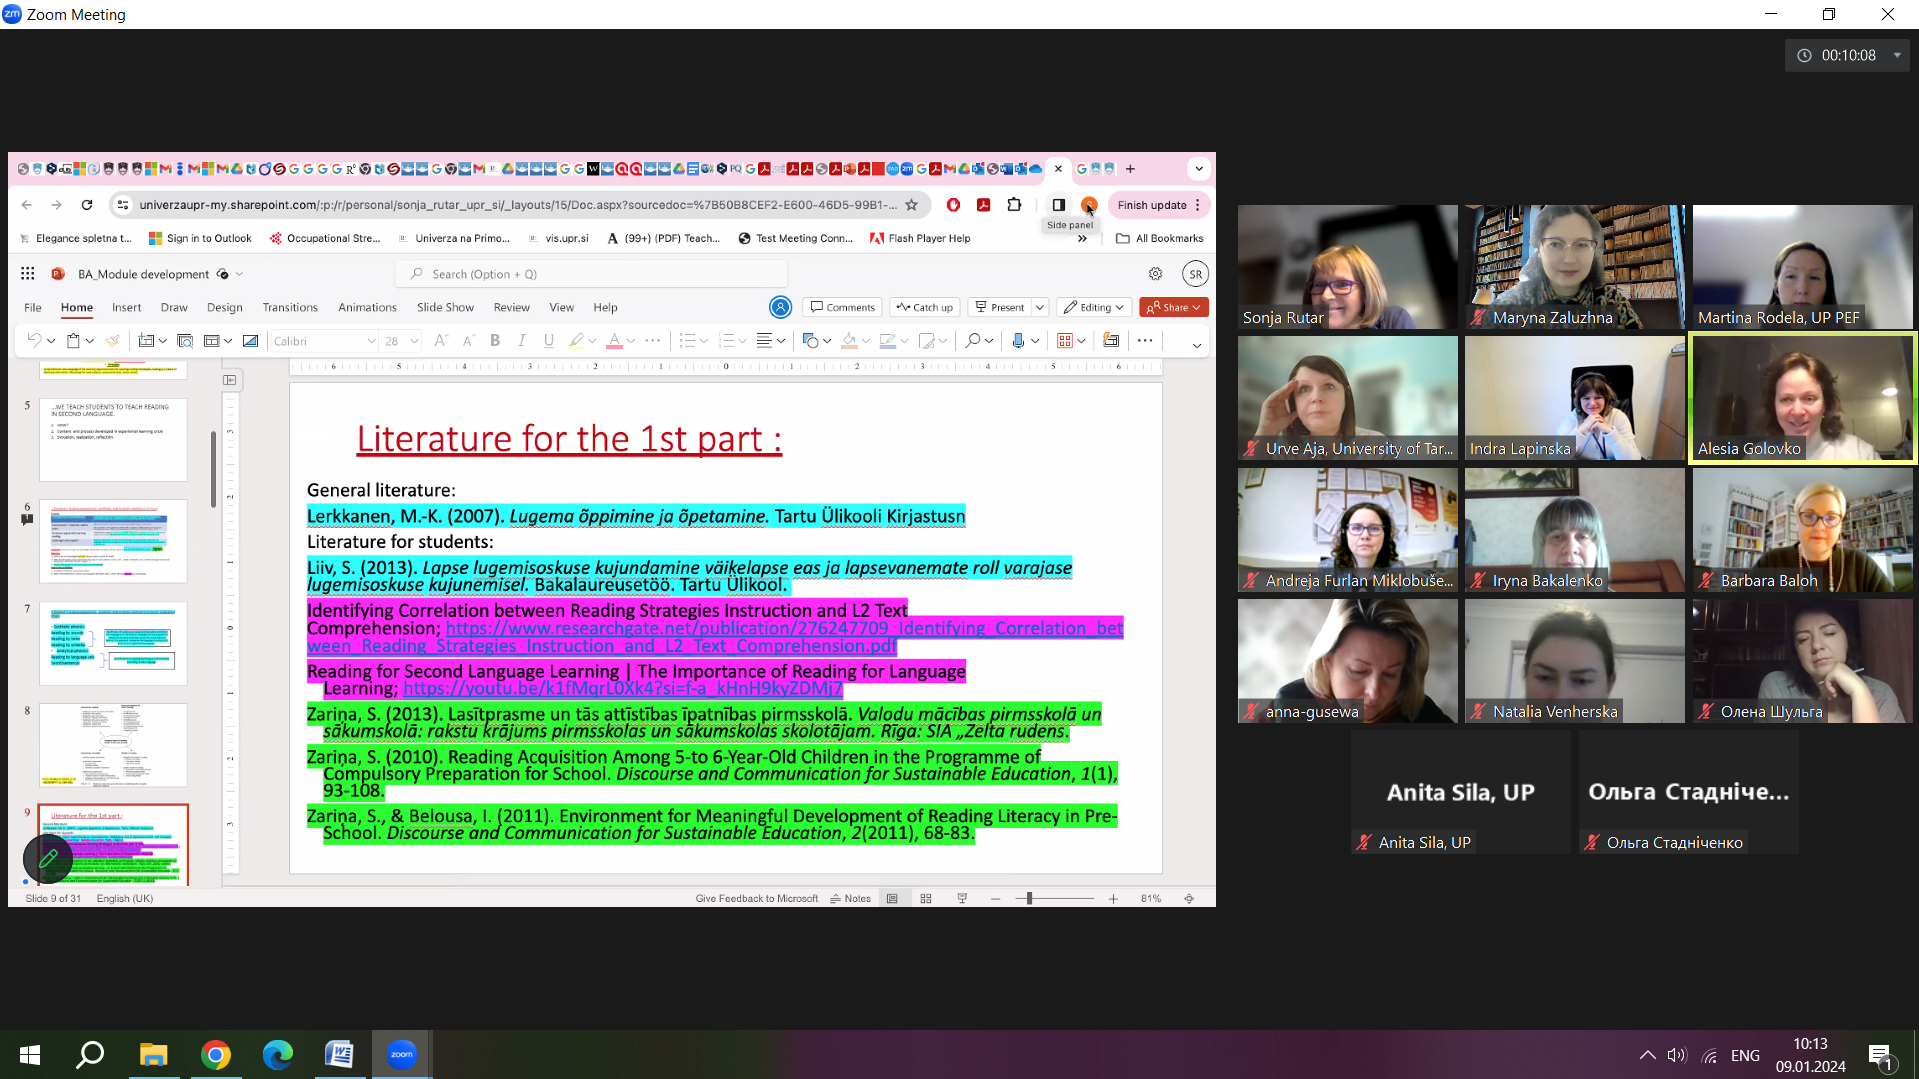Click the Undo icon

(x=34, y=341)
